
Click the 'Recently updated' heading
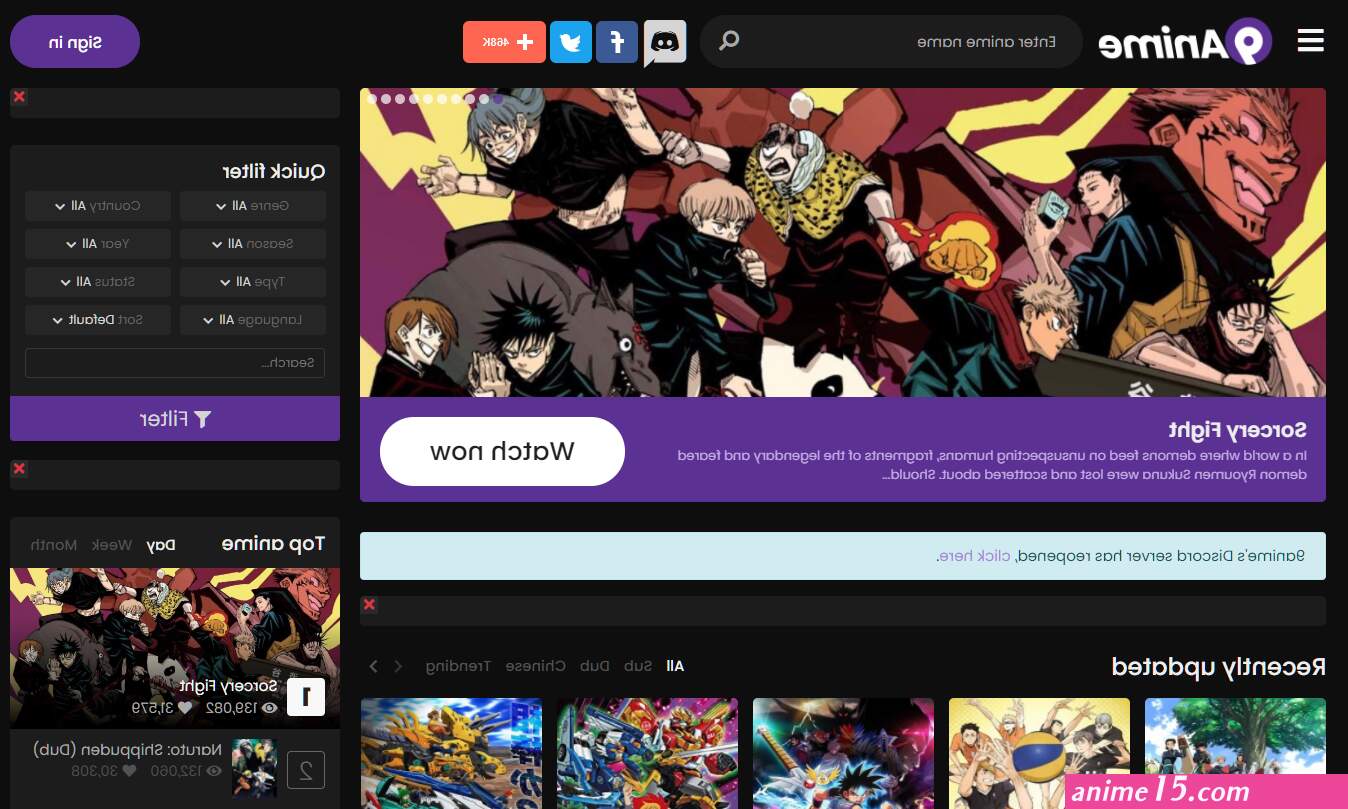click(x=1219, y=667)
